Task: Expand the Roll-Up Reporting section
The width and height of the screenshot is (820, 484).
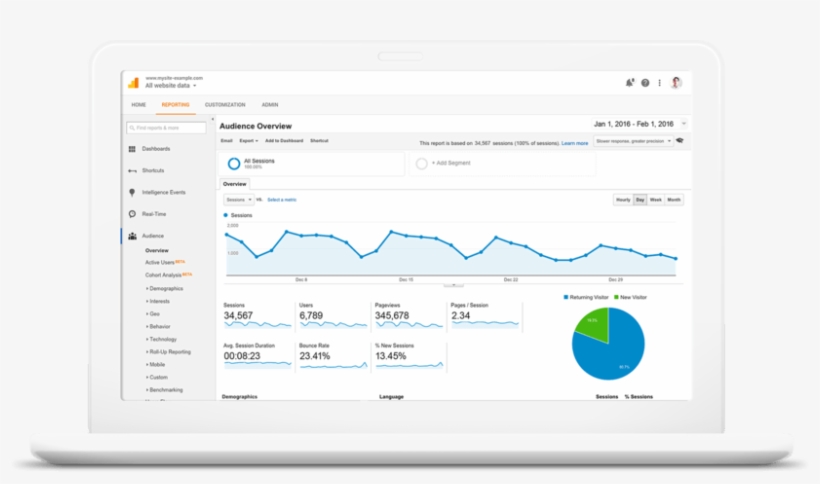Action: click(x=168, y=352)
